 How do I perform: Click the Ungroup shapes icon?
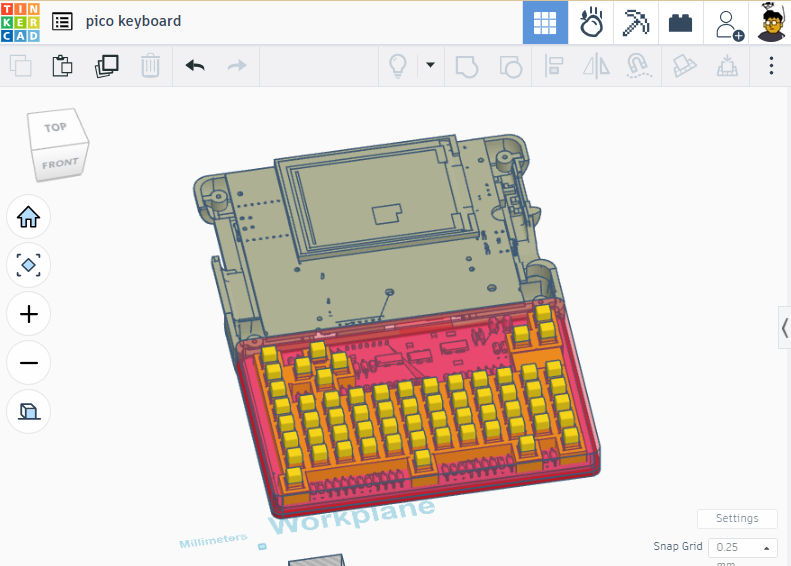point(511,66)
